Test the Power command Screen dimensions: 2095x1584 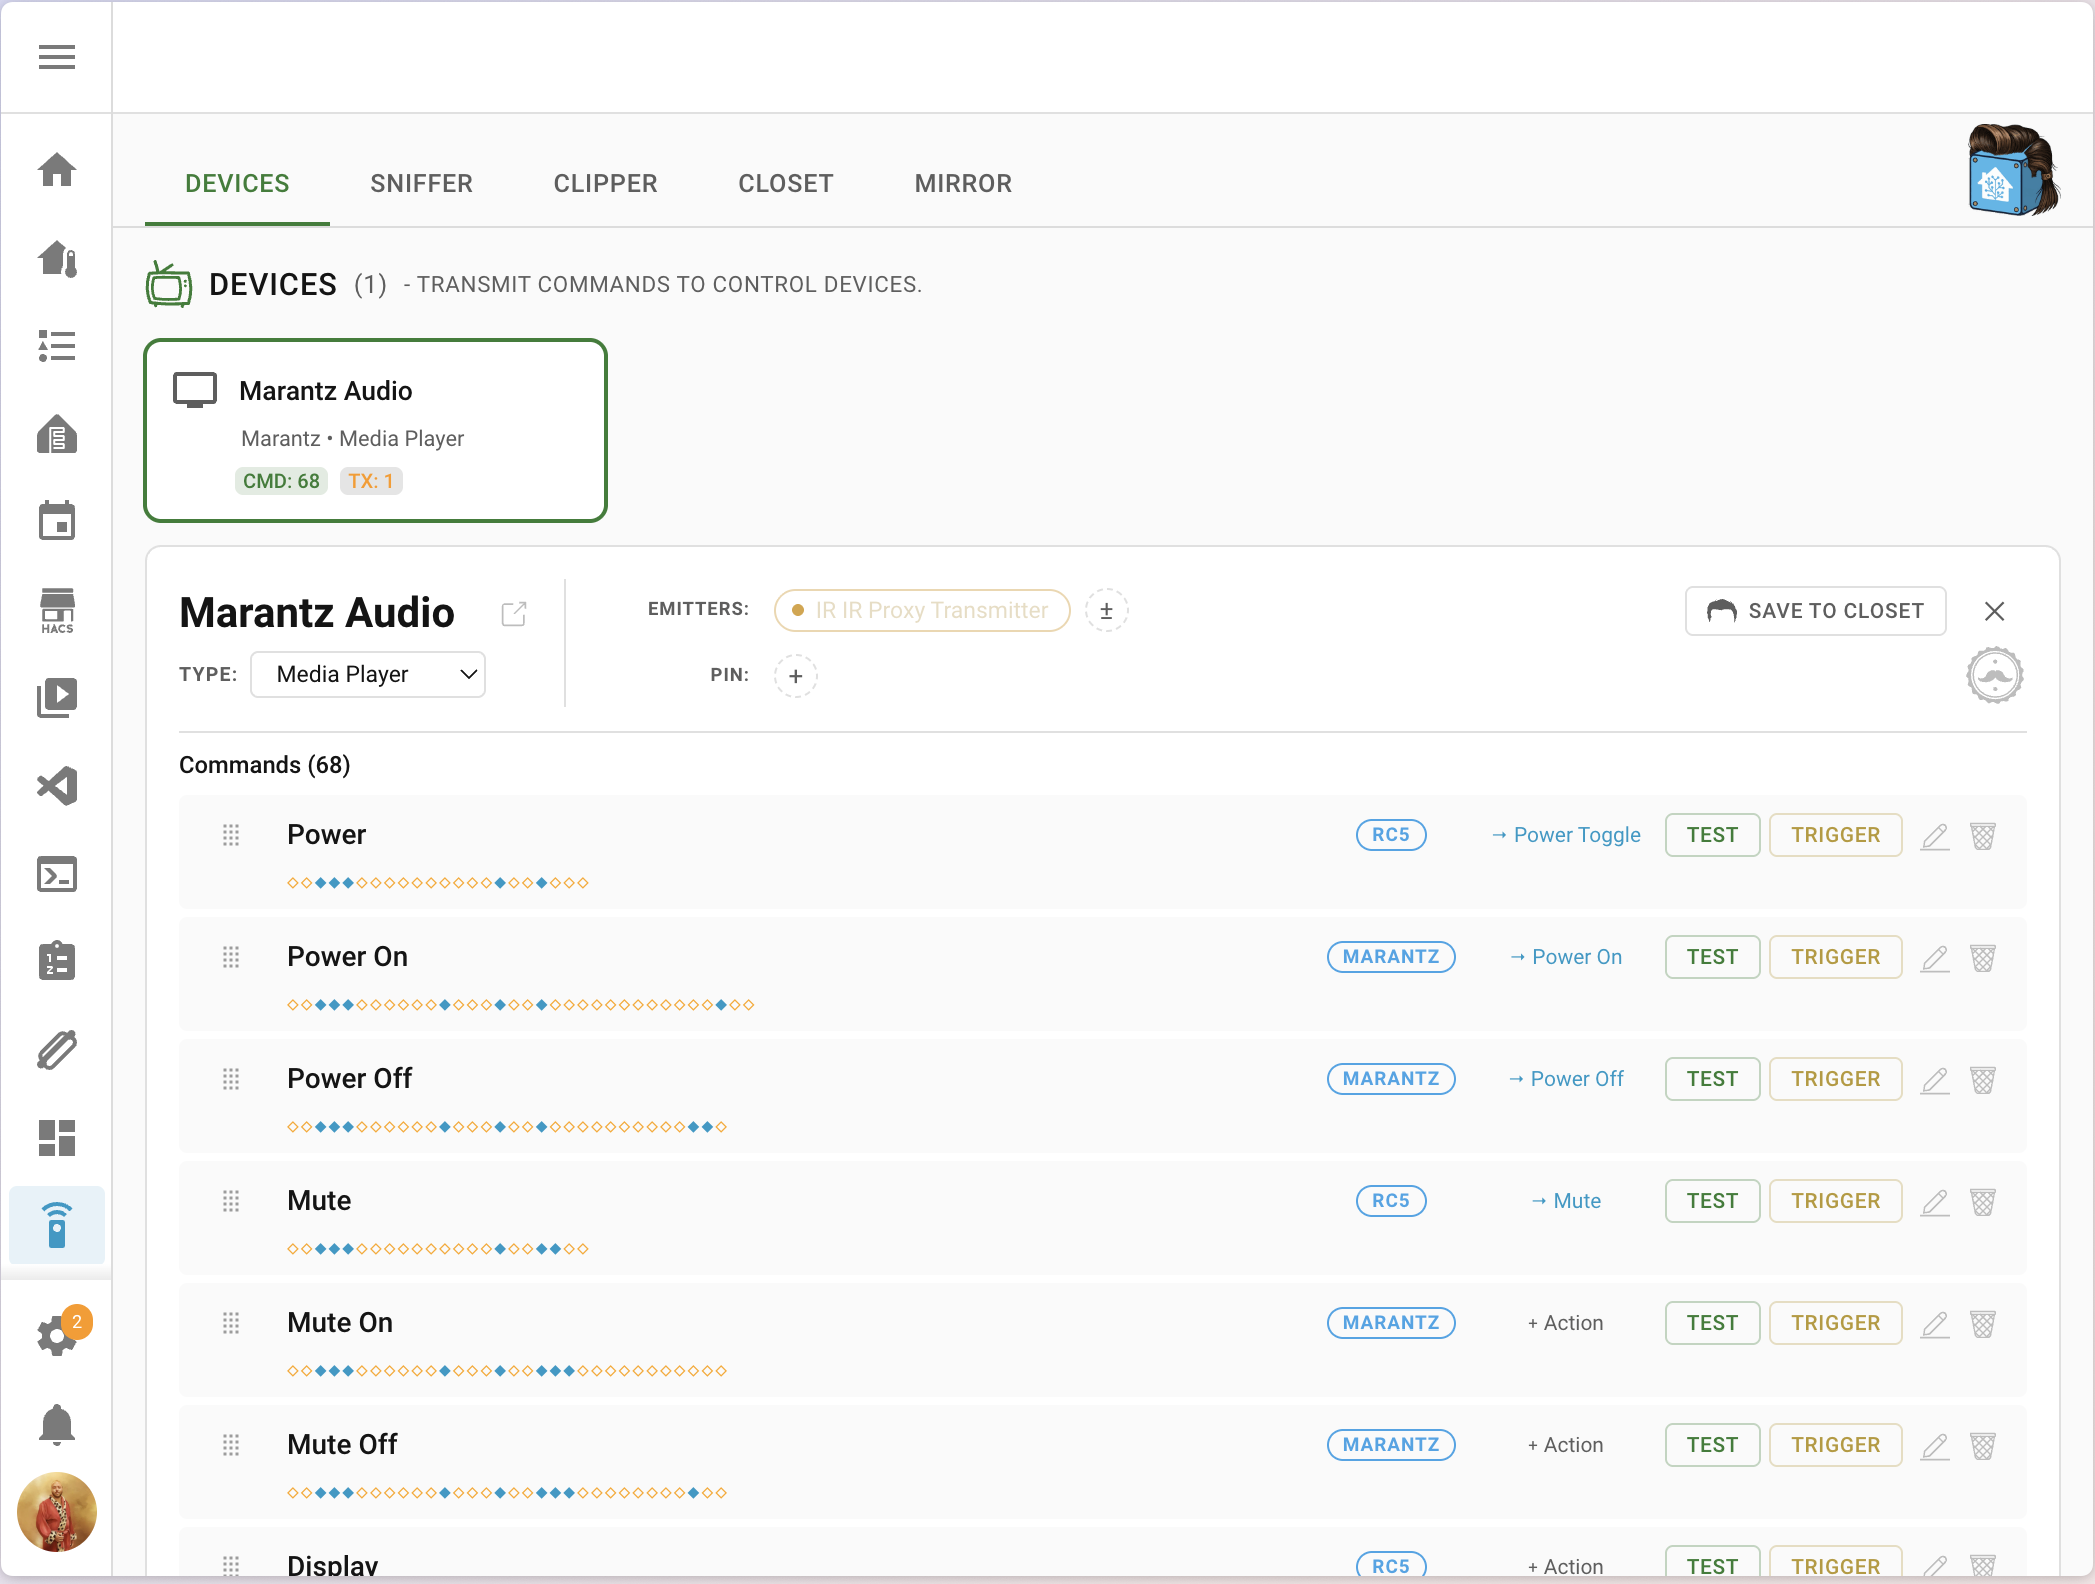pos(1712,835)
